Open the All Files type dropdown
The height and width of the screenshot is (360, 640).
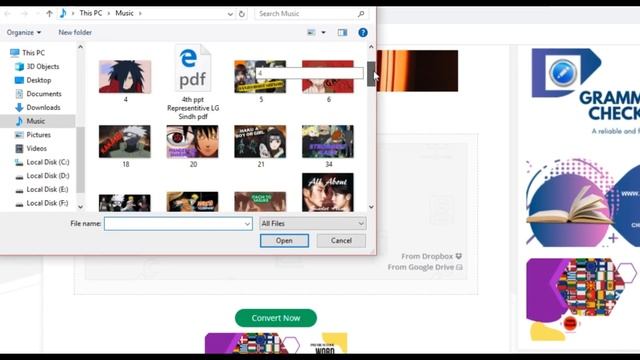click(313, 224)
